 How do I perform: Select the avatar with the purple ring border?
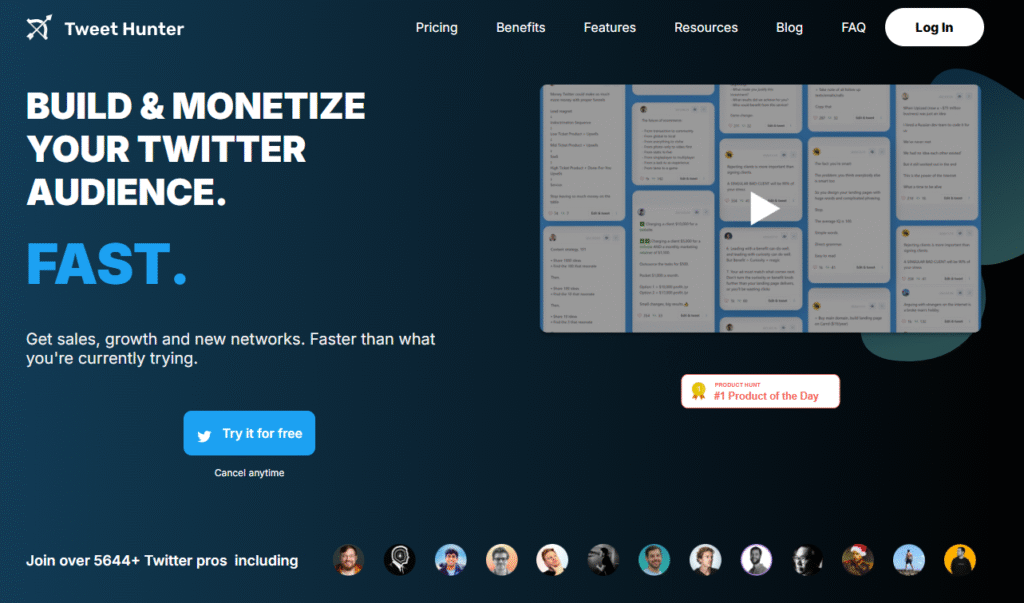click(x=756, y=560)
